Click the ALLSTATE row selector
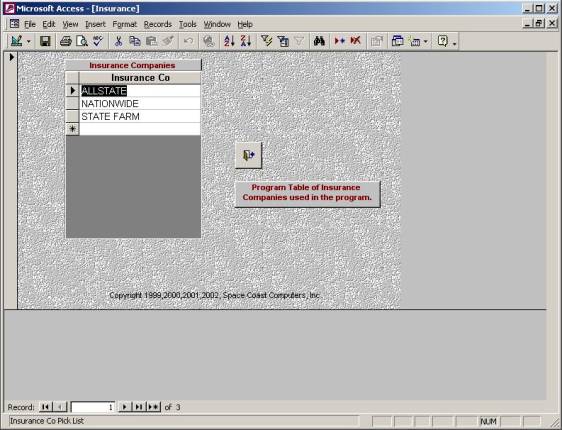This screenshot has width=562, height=430. [72, 91]
